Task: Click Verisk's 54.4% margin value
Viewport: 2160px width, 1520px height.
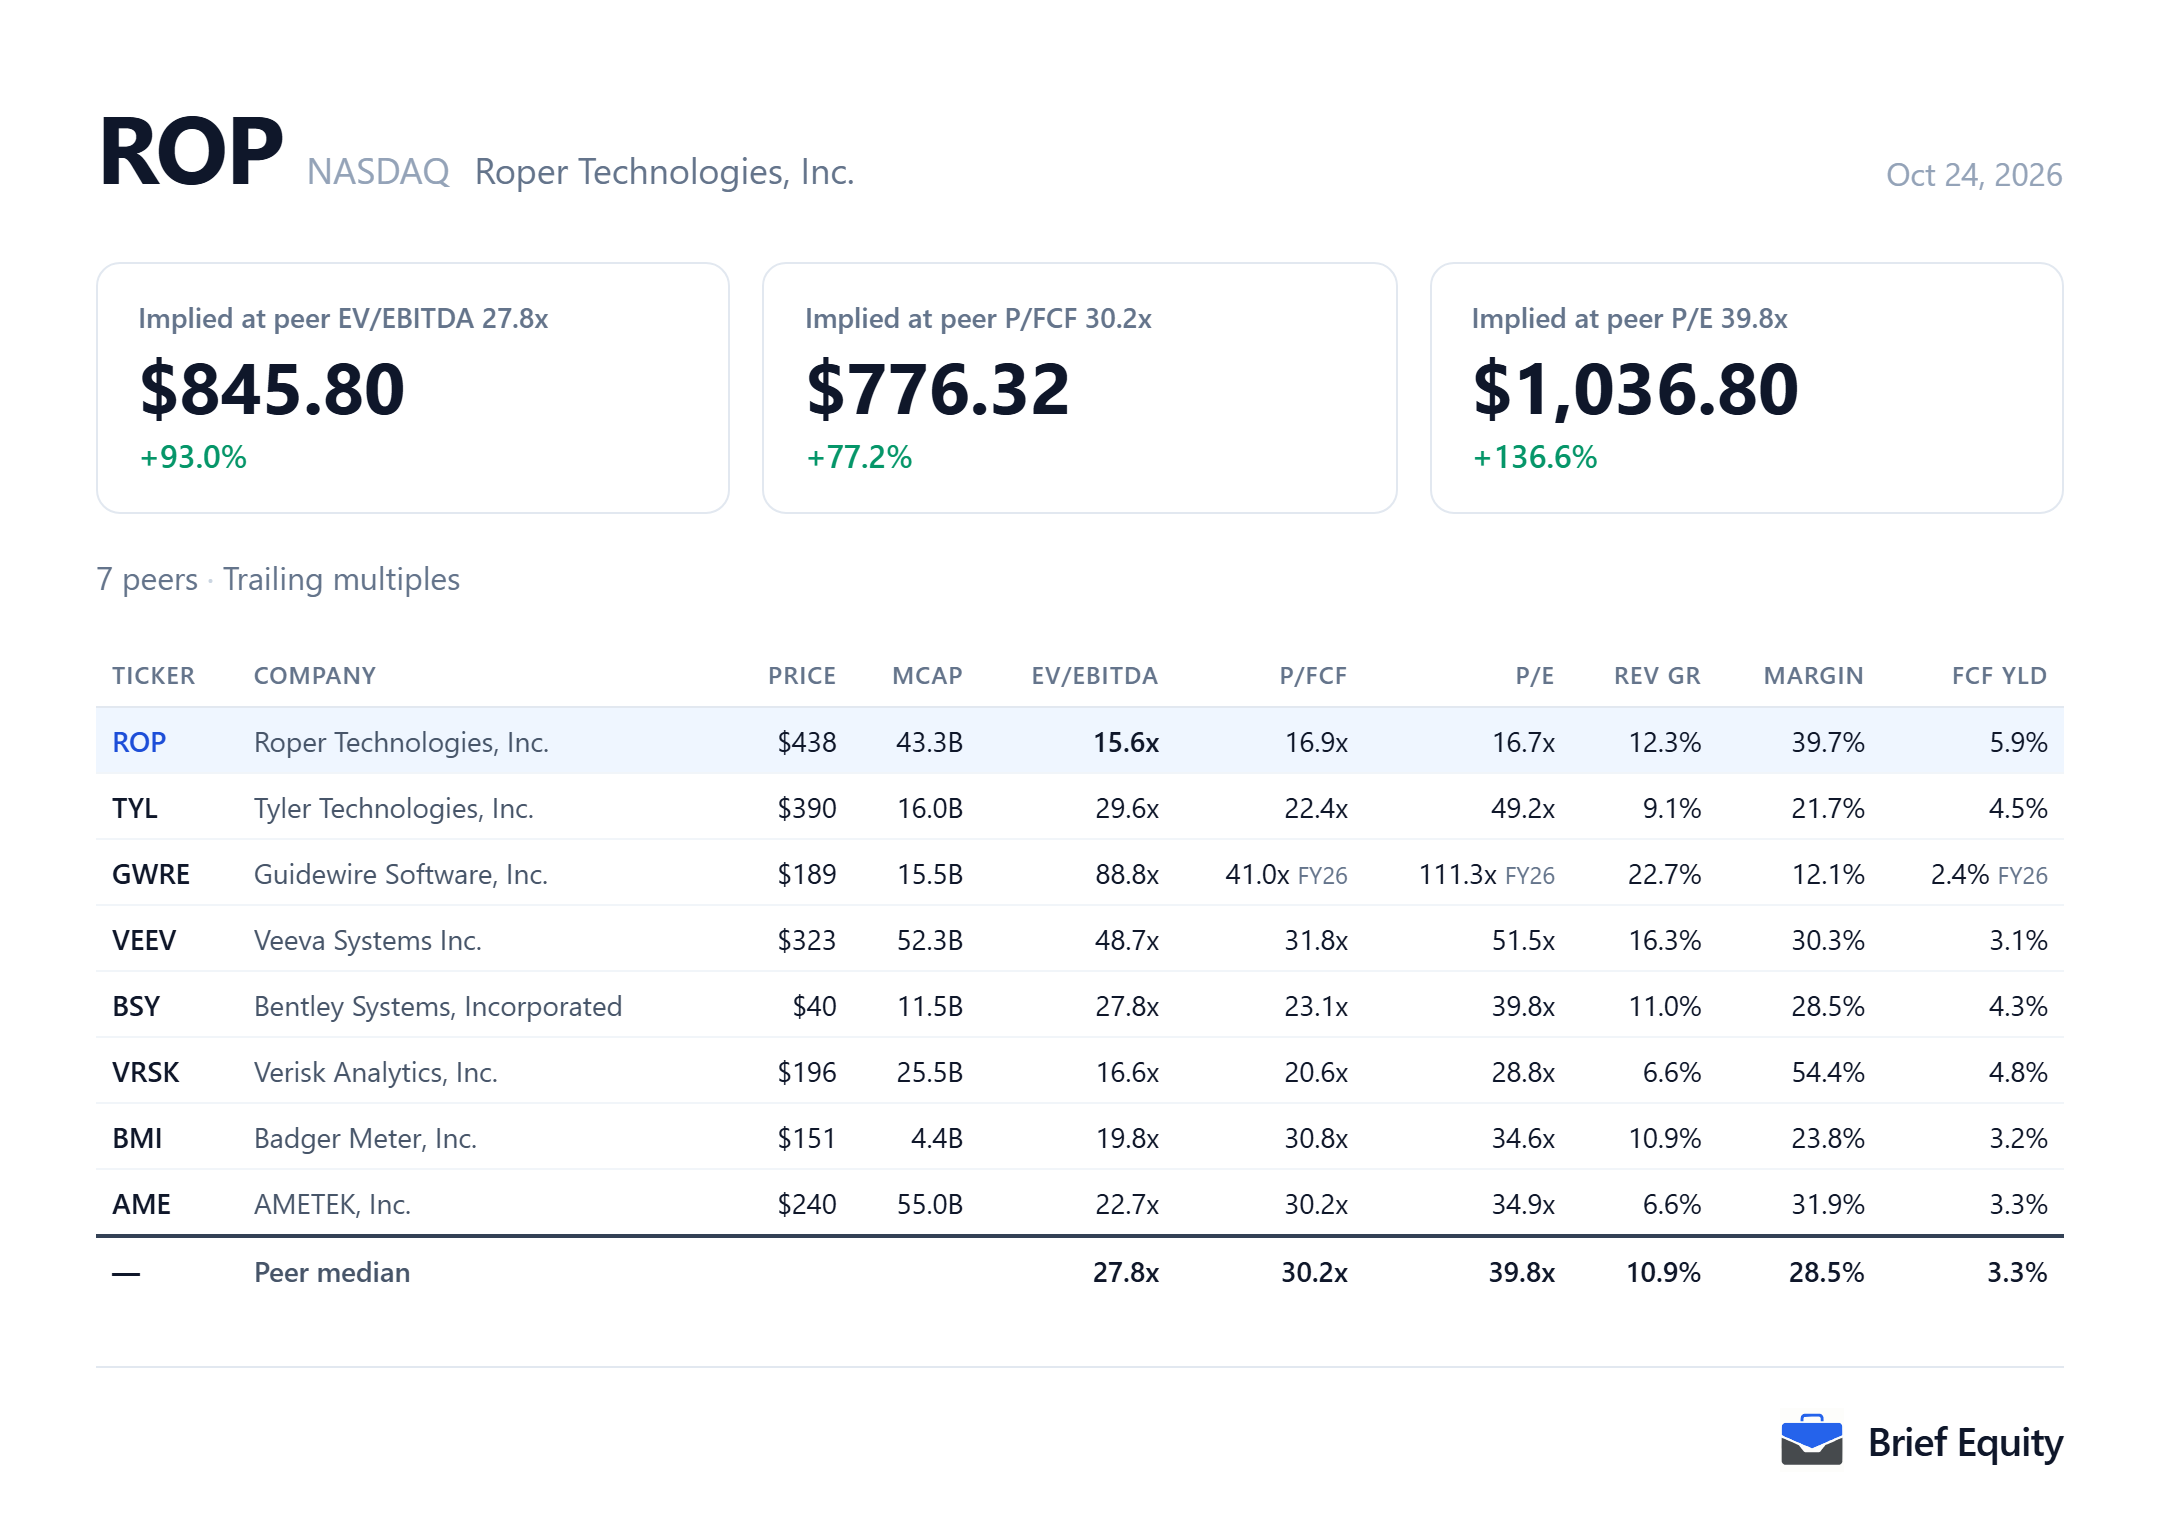Action: (1828, 1072)
